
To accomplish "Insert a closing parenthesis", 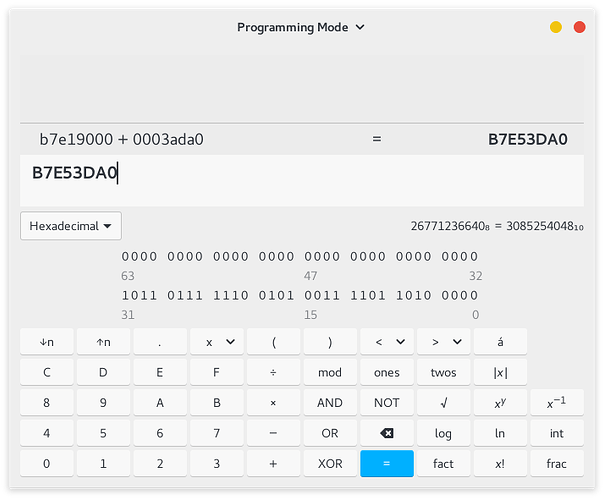I will (330, 342).
